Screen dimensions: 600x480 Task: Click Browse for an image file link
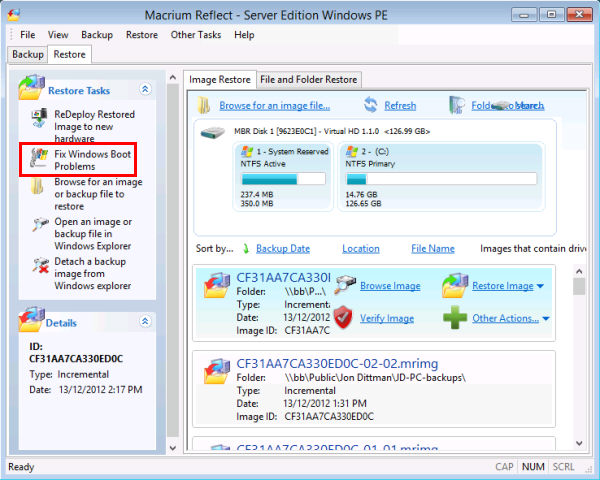click(274, 106)
